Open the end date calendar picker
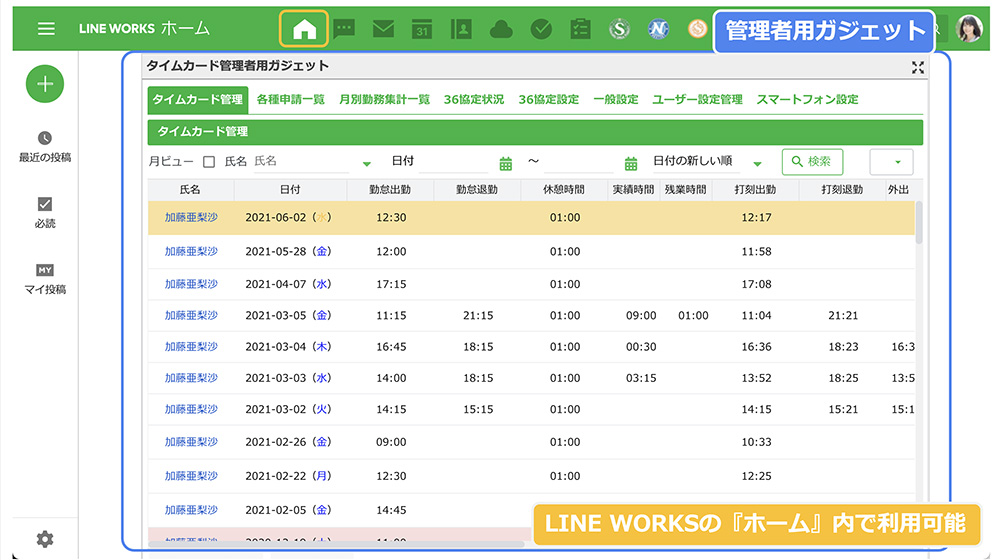 pos(631,164)
